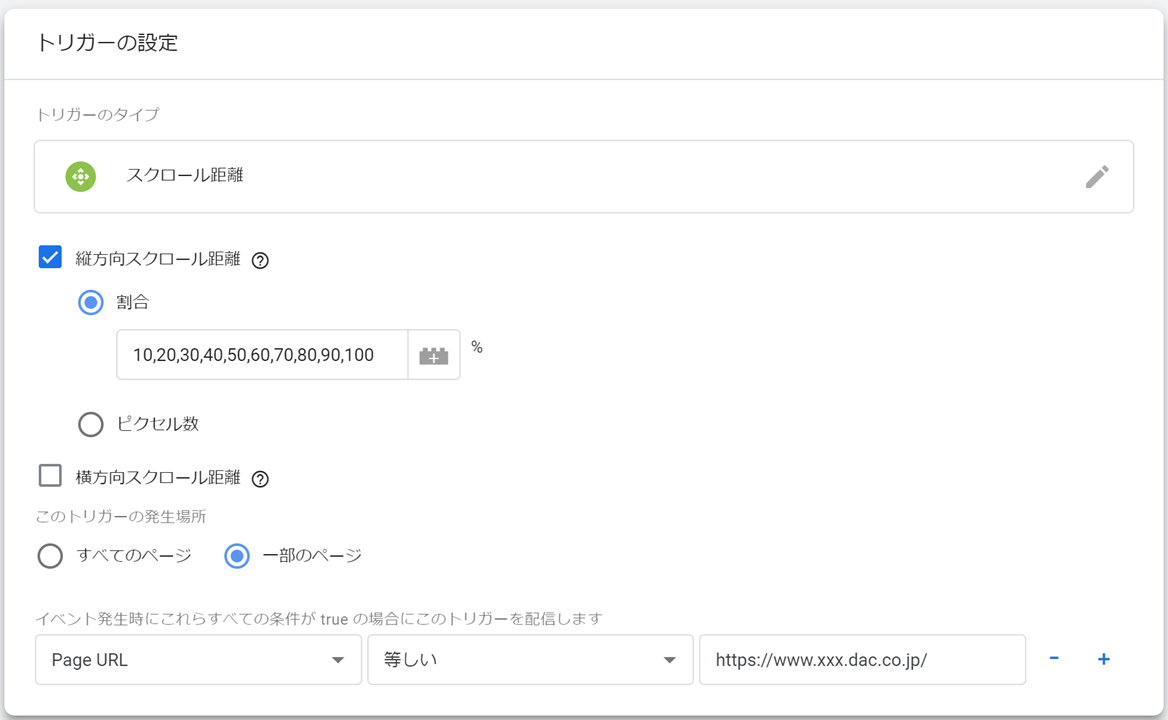Add a new condition with plus icon

(1103, 659)
